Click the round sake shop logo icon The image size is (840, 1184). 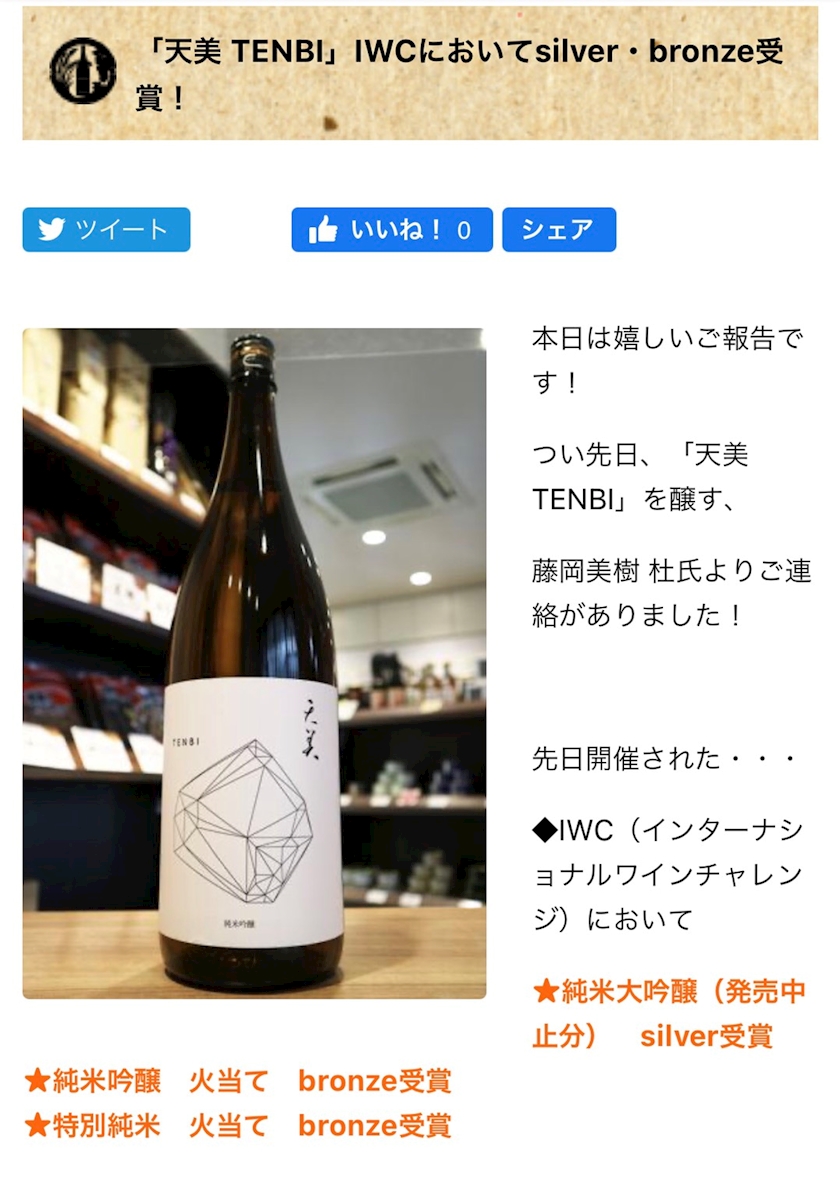pyautogui.click(x=83, y=71)
